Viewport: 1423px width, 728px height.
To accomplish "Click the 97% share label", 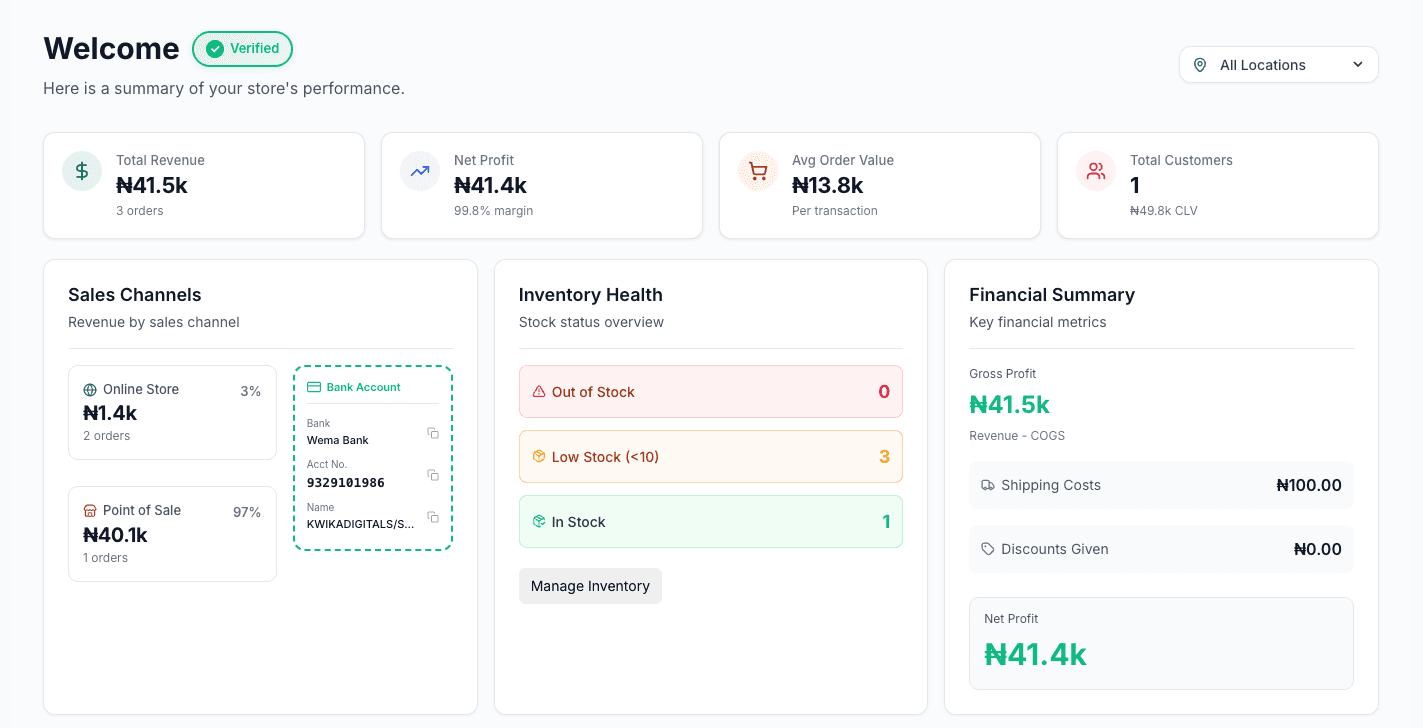I will (x=247, y=512).
